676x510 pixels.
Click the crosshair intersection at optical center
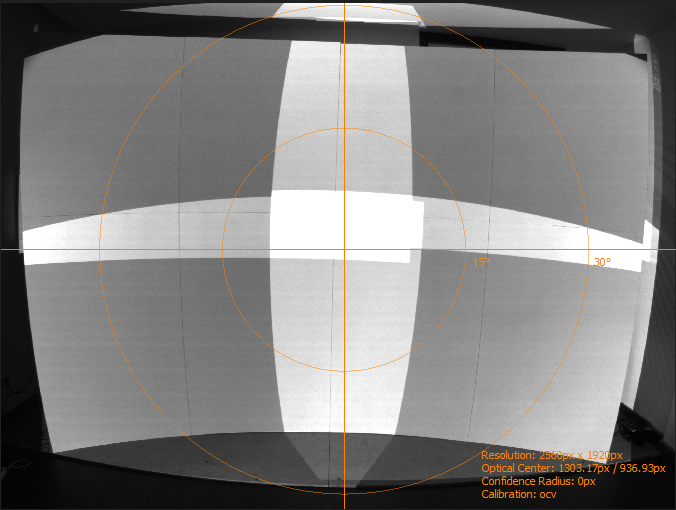344,249
